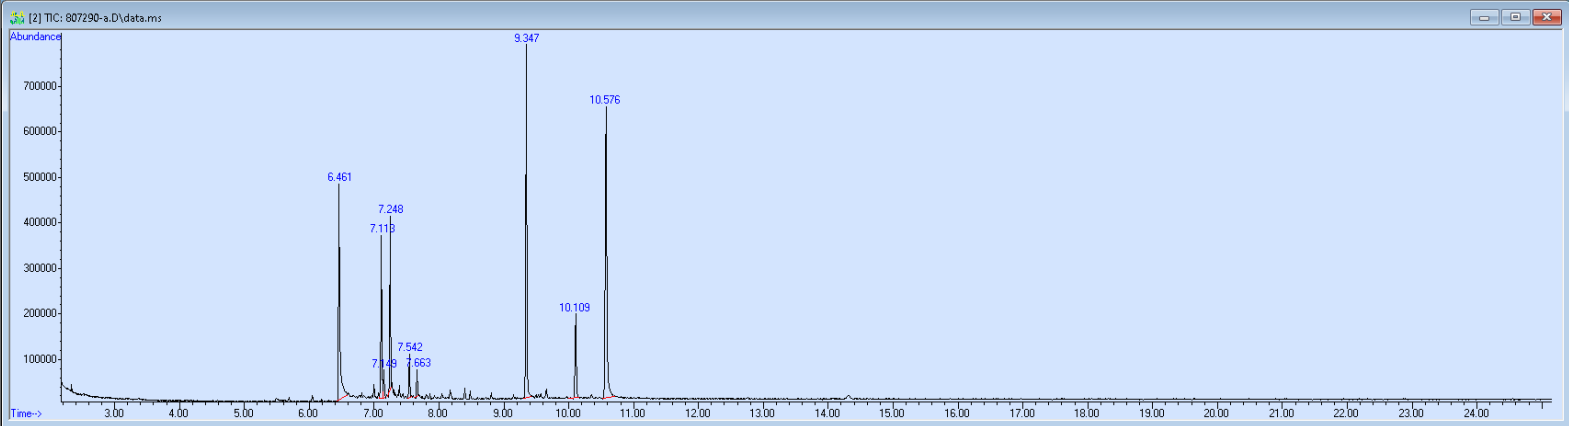Image resolution: width=1569 pixels, height=426 pixels.
Task: Select the peak label 10.109
Action: 575,308
